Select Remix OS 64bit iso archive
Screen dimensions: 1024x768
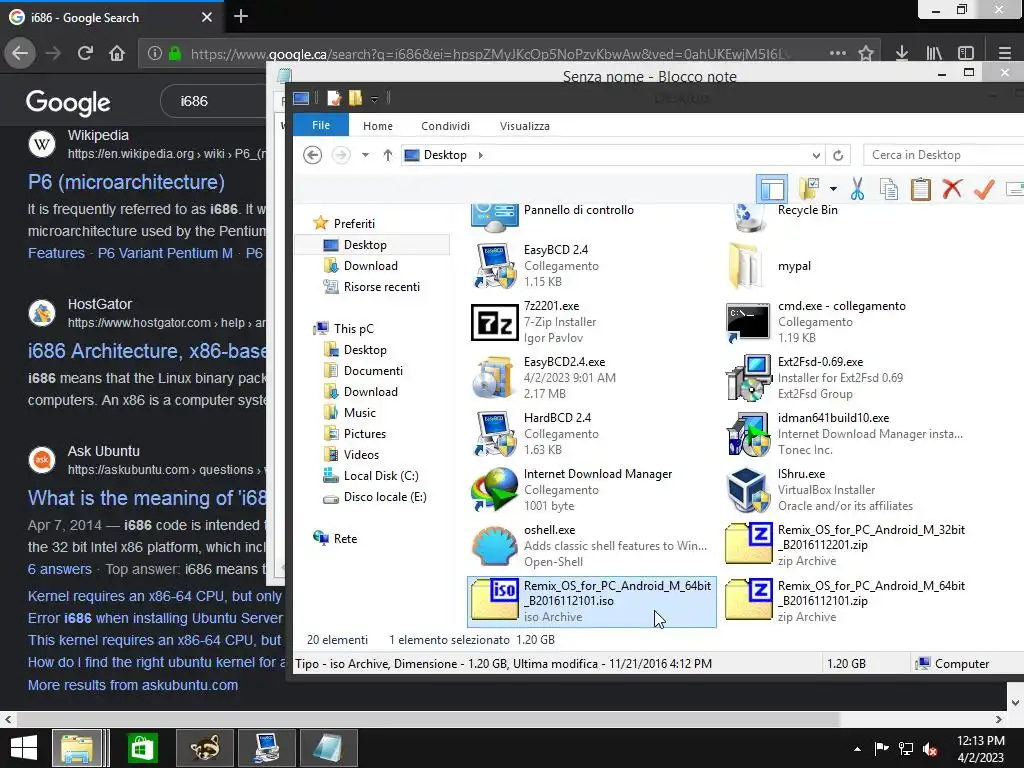pos(592,601)
